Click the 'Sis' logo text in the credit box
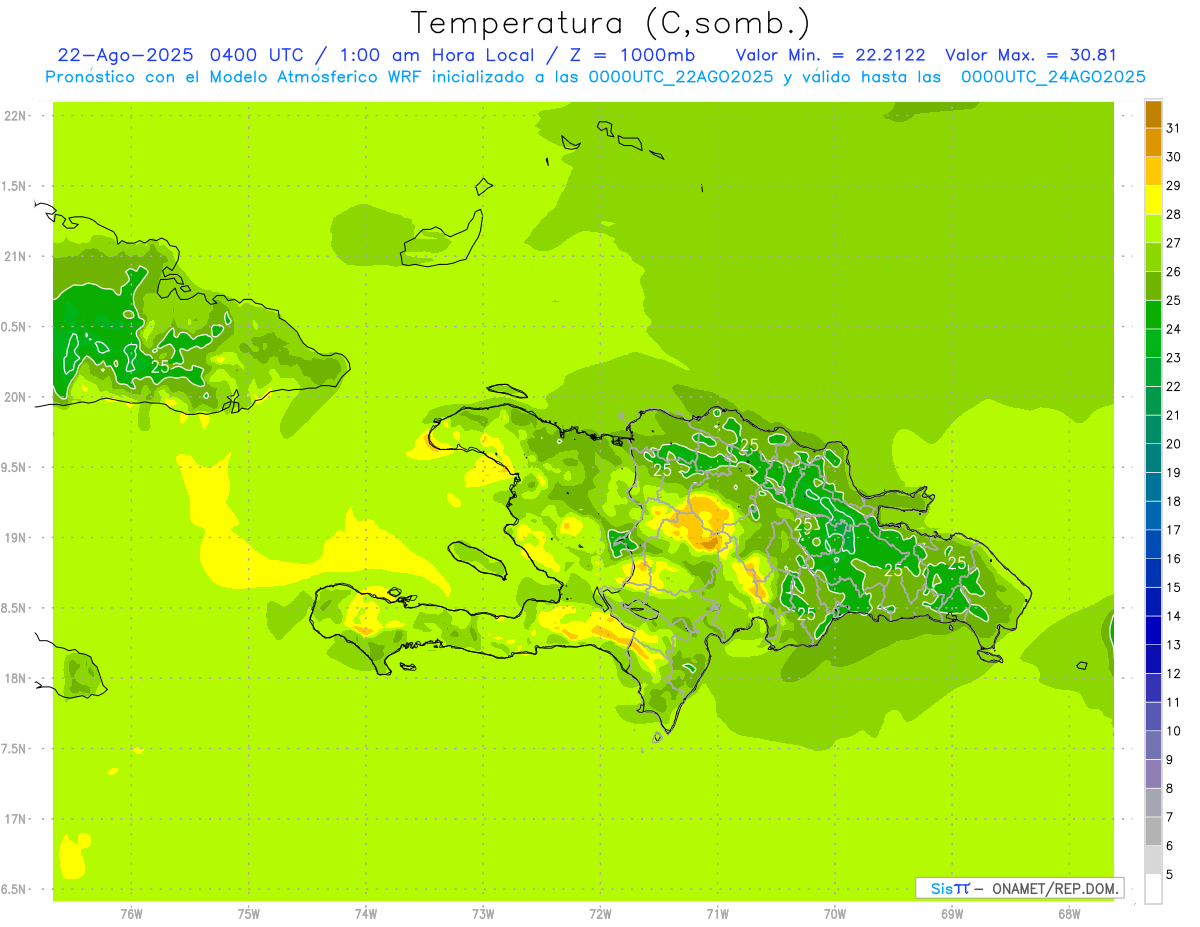This screenshot has width=1200, height=927. click(940, 888)
